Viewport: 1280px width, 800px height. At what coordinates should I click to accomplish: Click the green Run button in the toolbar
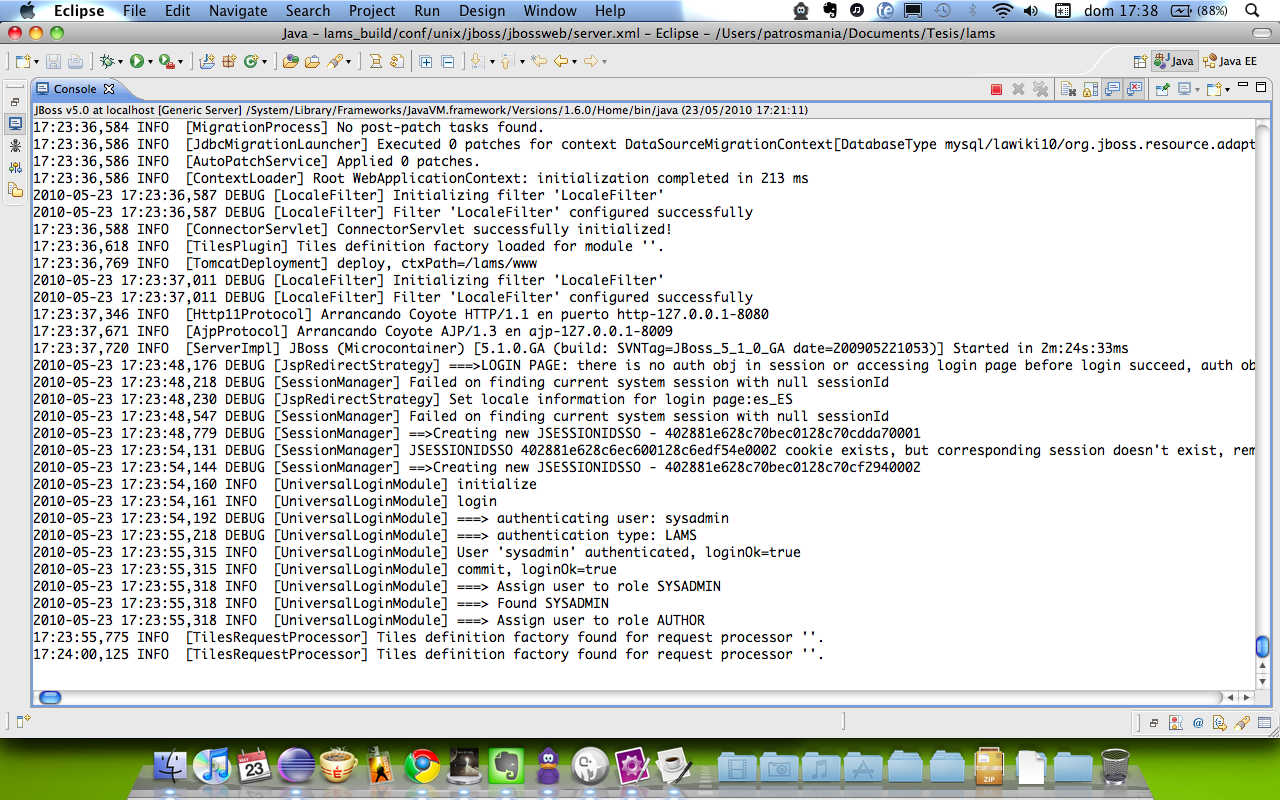pos(136,62)
